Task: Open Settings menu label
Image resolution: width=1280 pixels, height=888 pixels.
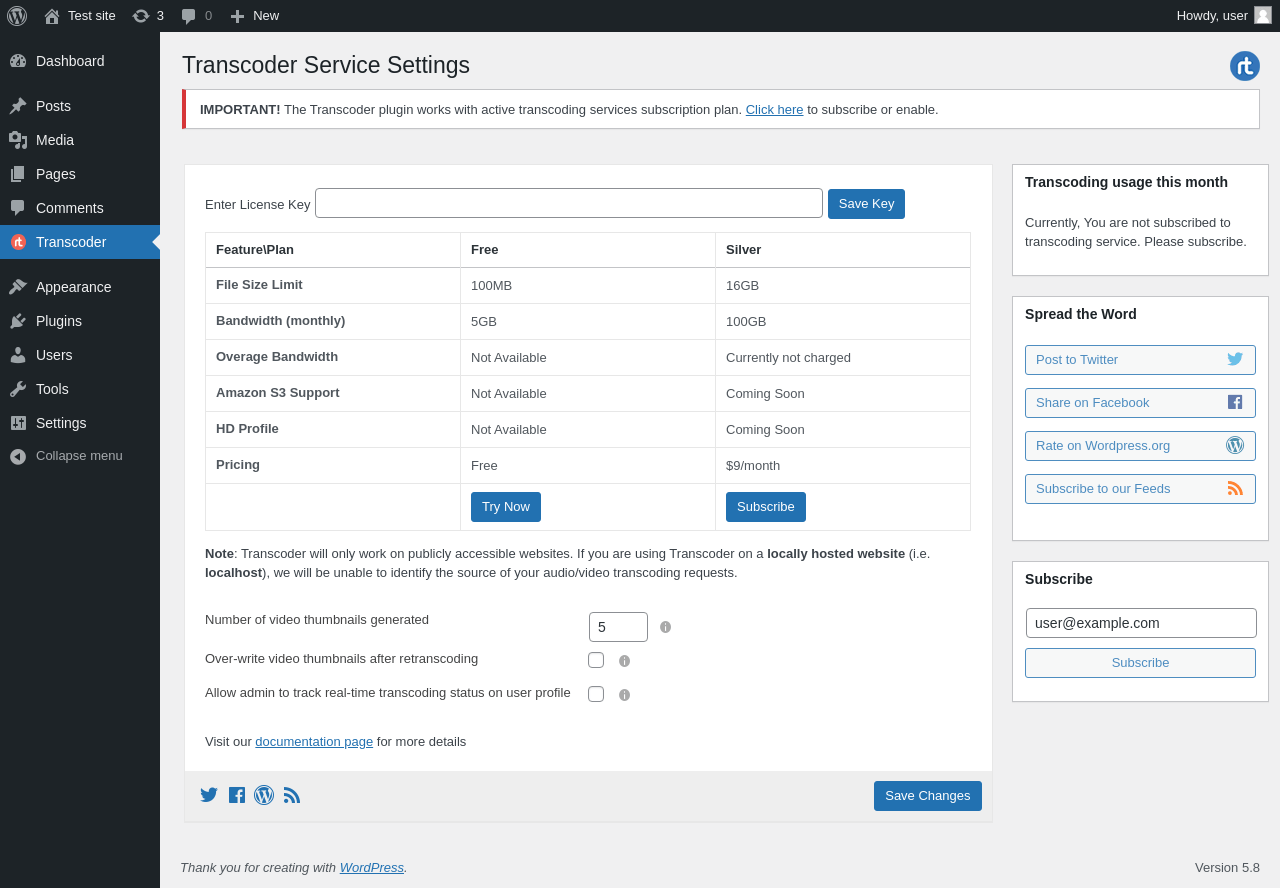Action: coord(61,423)
